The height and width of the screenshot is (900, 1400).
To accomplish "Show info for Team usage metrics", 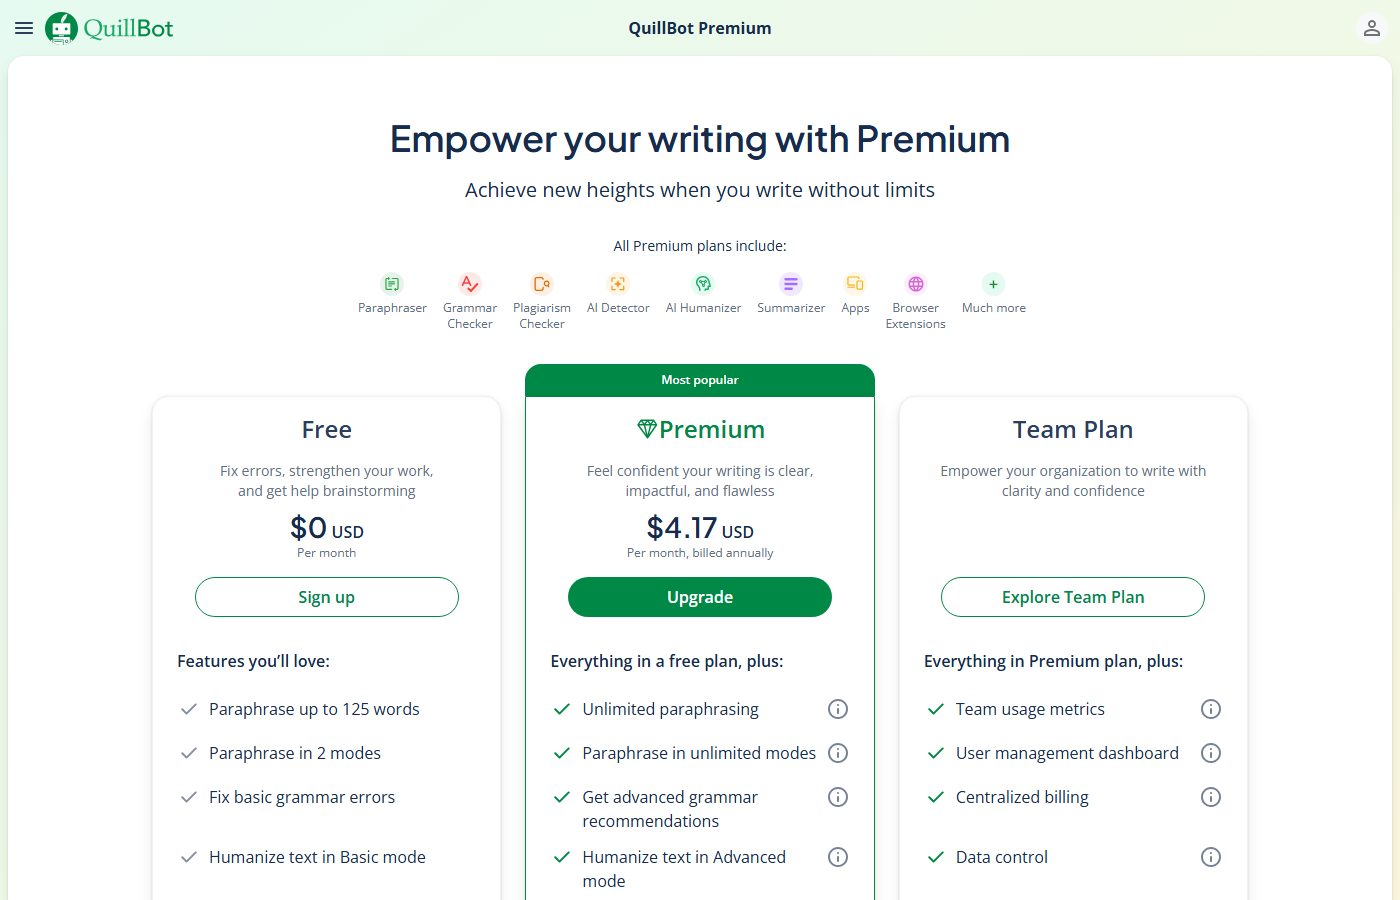I will click(1210, 709).
